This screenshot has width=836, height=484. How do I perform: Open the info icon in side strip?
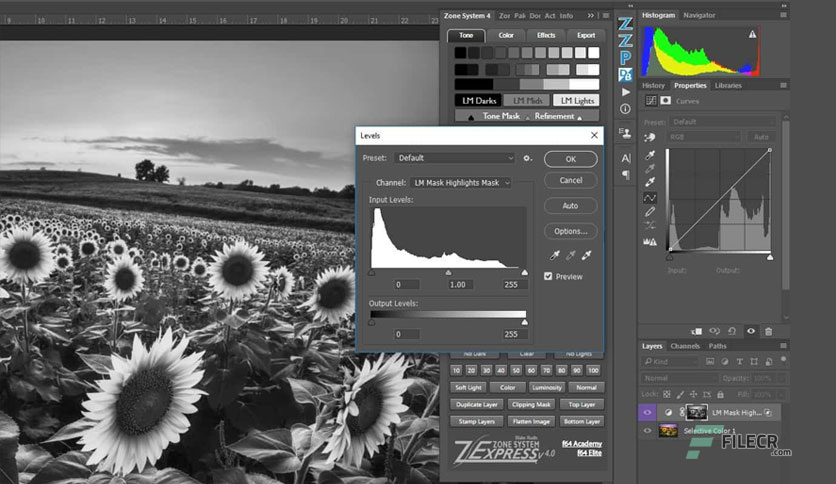pyautogui.click(x=625, y=109)
